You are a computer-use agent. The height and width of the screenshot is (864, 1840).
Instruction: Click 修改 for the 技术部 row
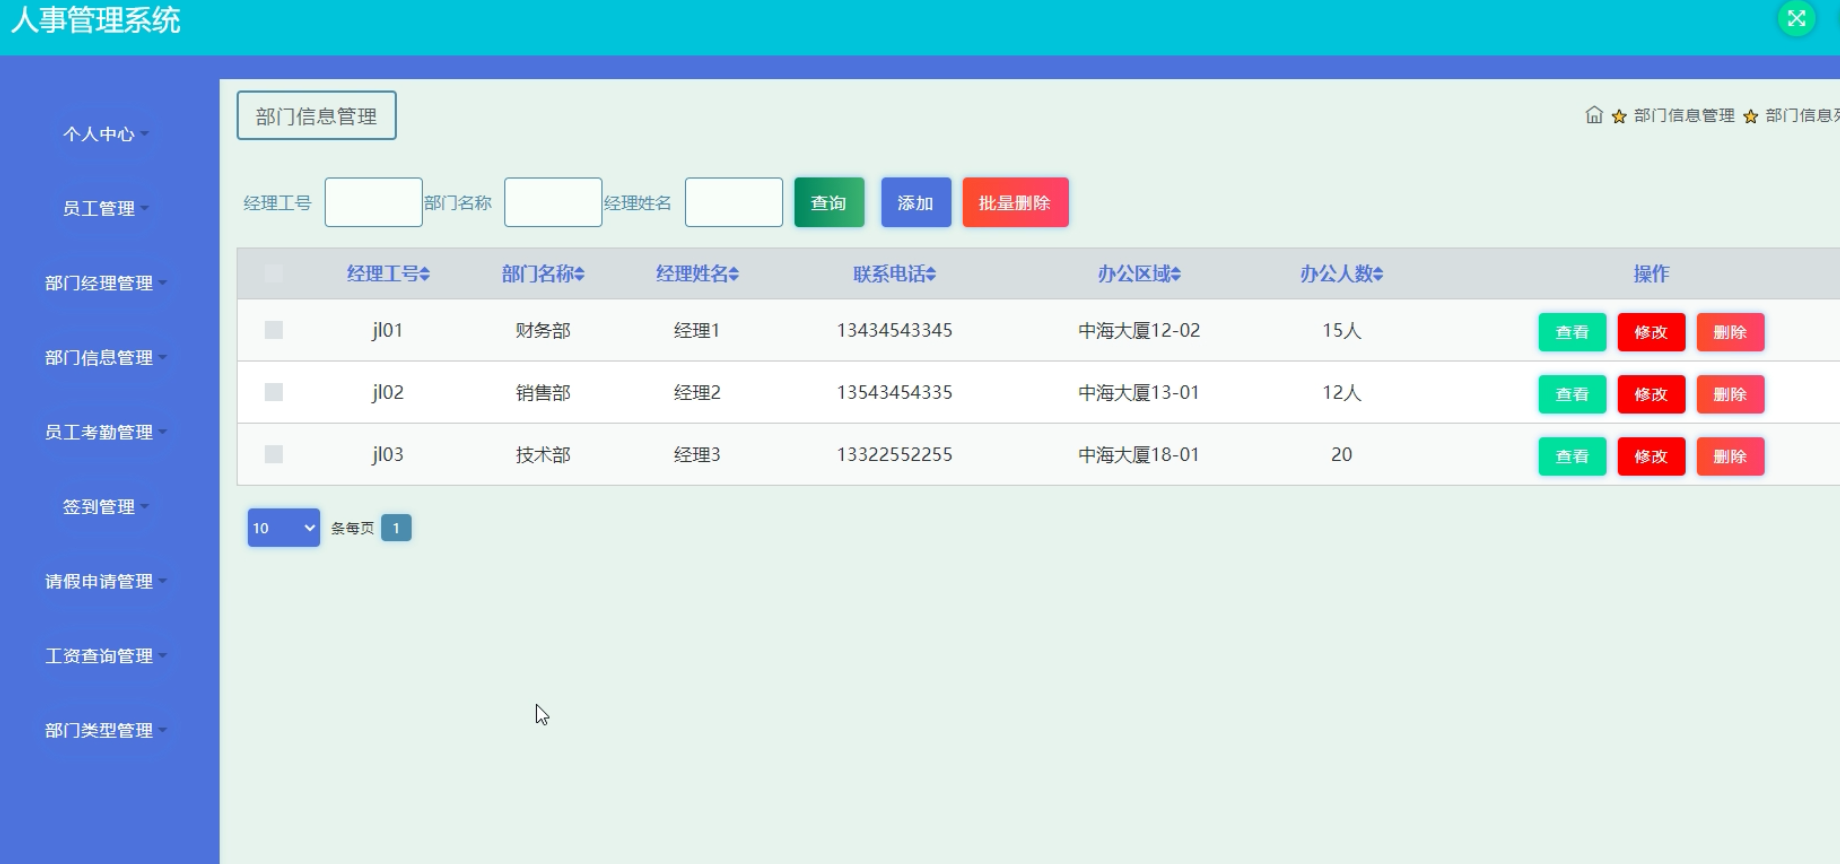point(1651,456)
